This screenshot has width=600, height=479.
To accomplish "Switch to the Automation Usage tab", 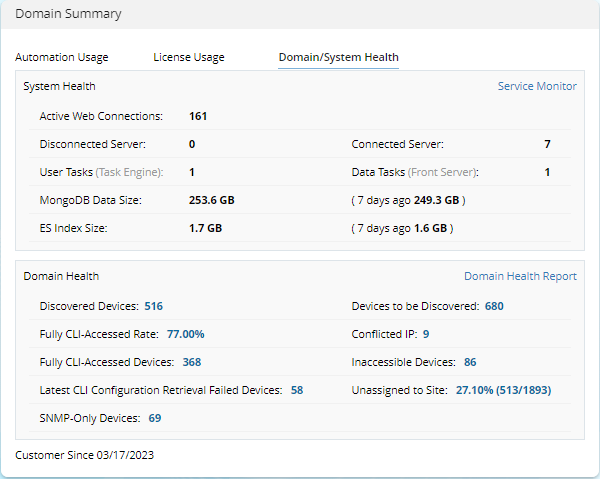I will pos(62,58).
